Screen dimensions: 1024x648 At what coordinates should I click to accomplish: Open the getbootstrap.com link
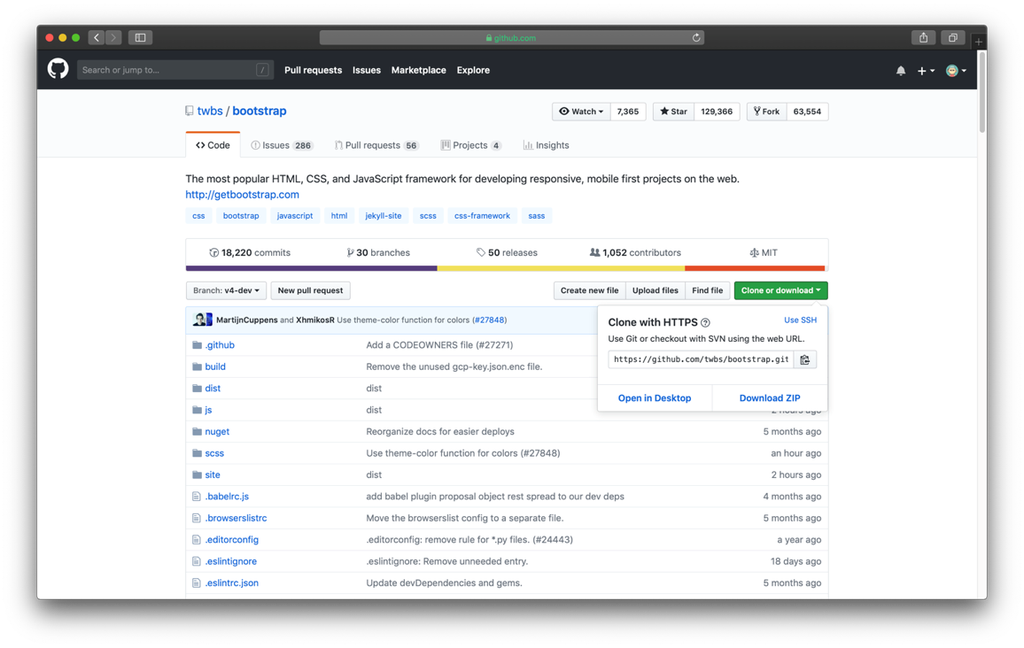[242, 195]
